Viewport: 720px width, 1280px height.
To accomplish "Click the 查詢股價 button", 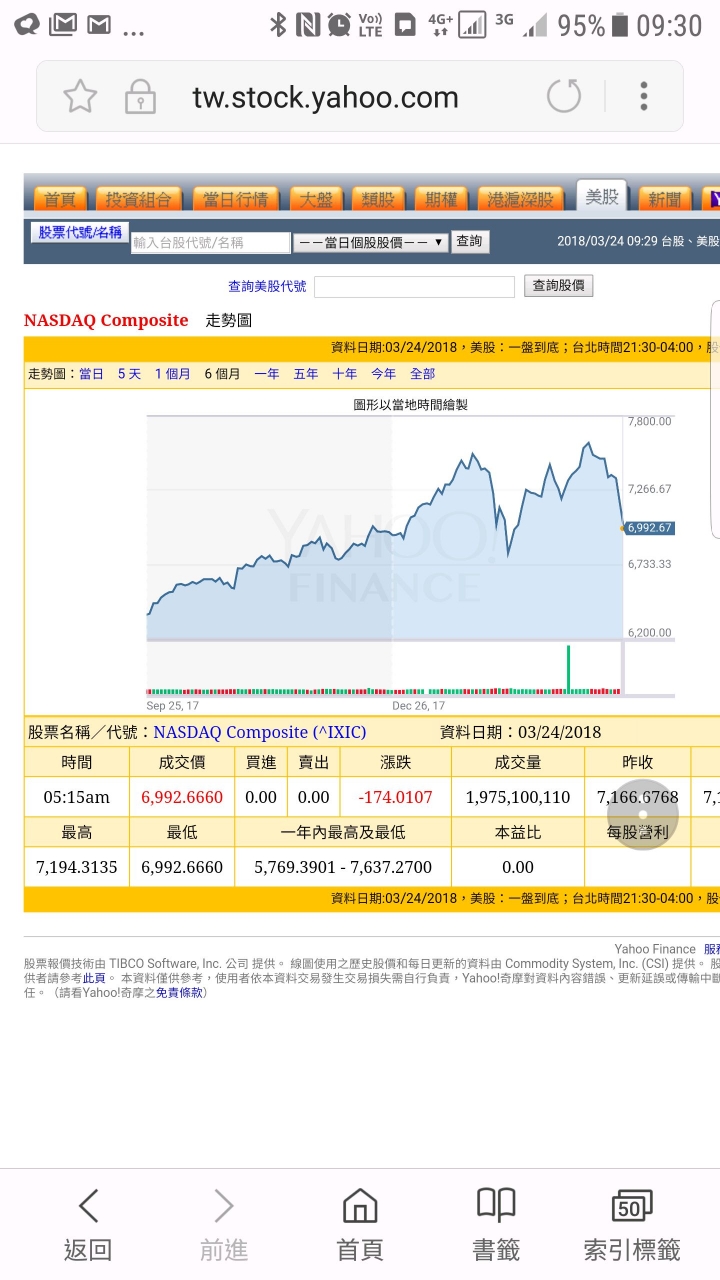I will (x=559, y=286).
